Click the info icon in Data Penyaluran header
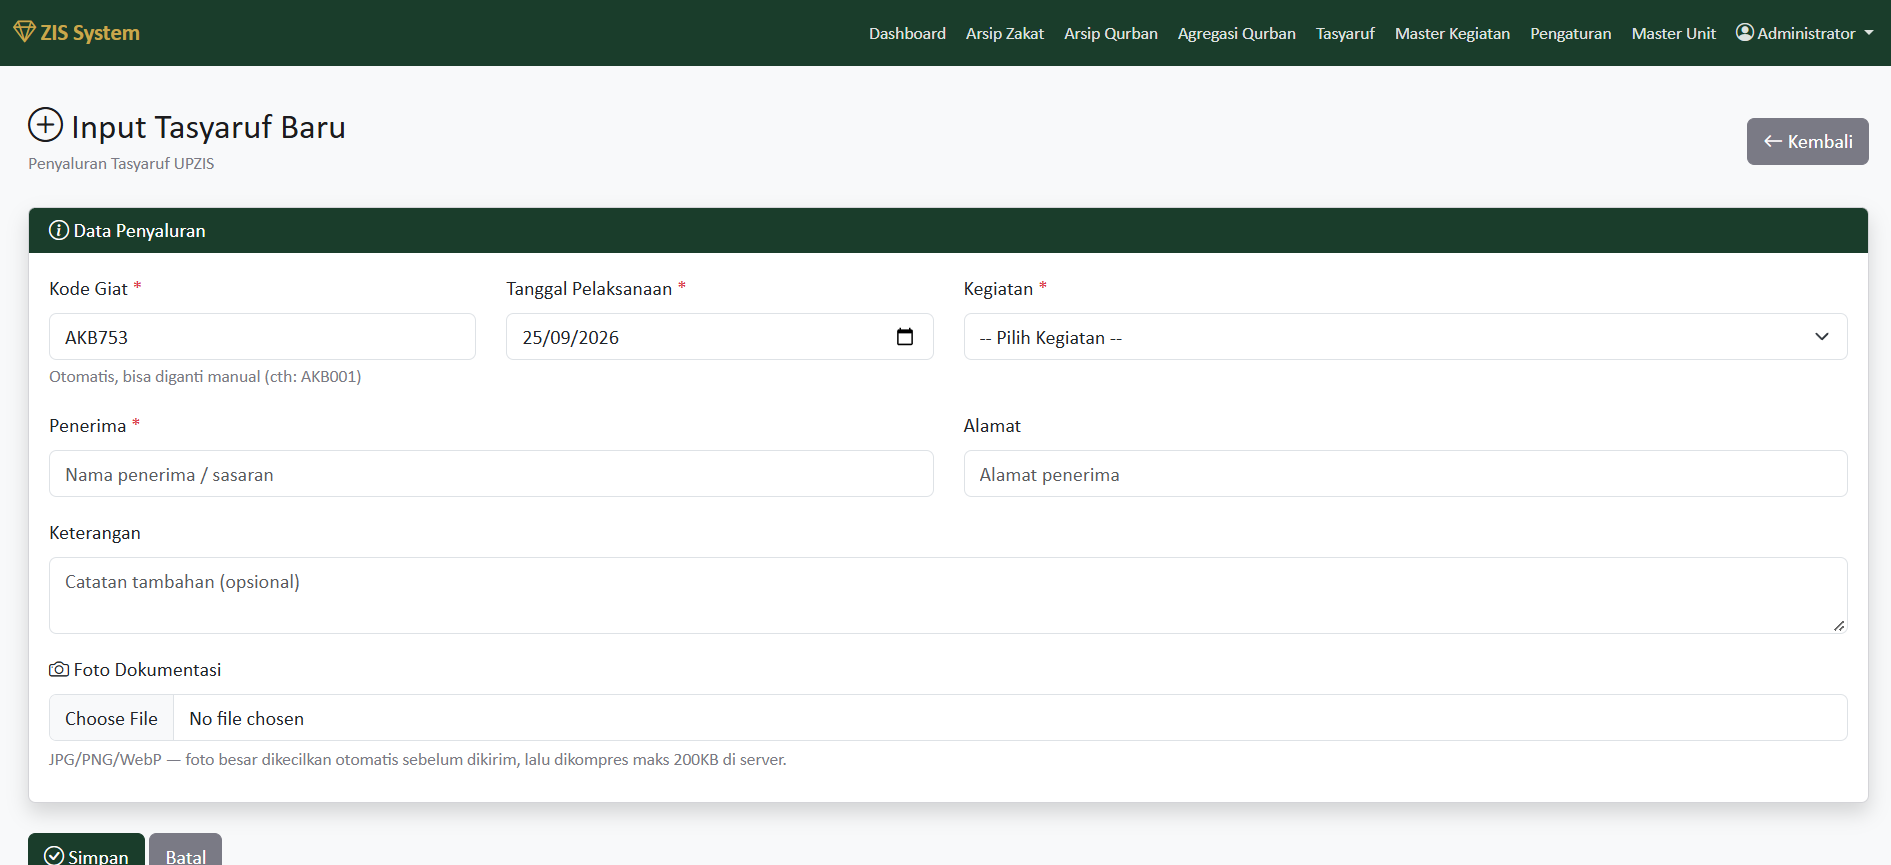1891x865 pixels. 59,231
